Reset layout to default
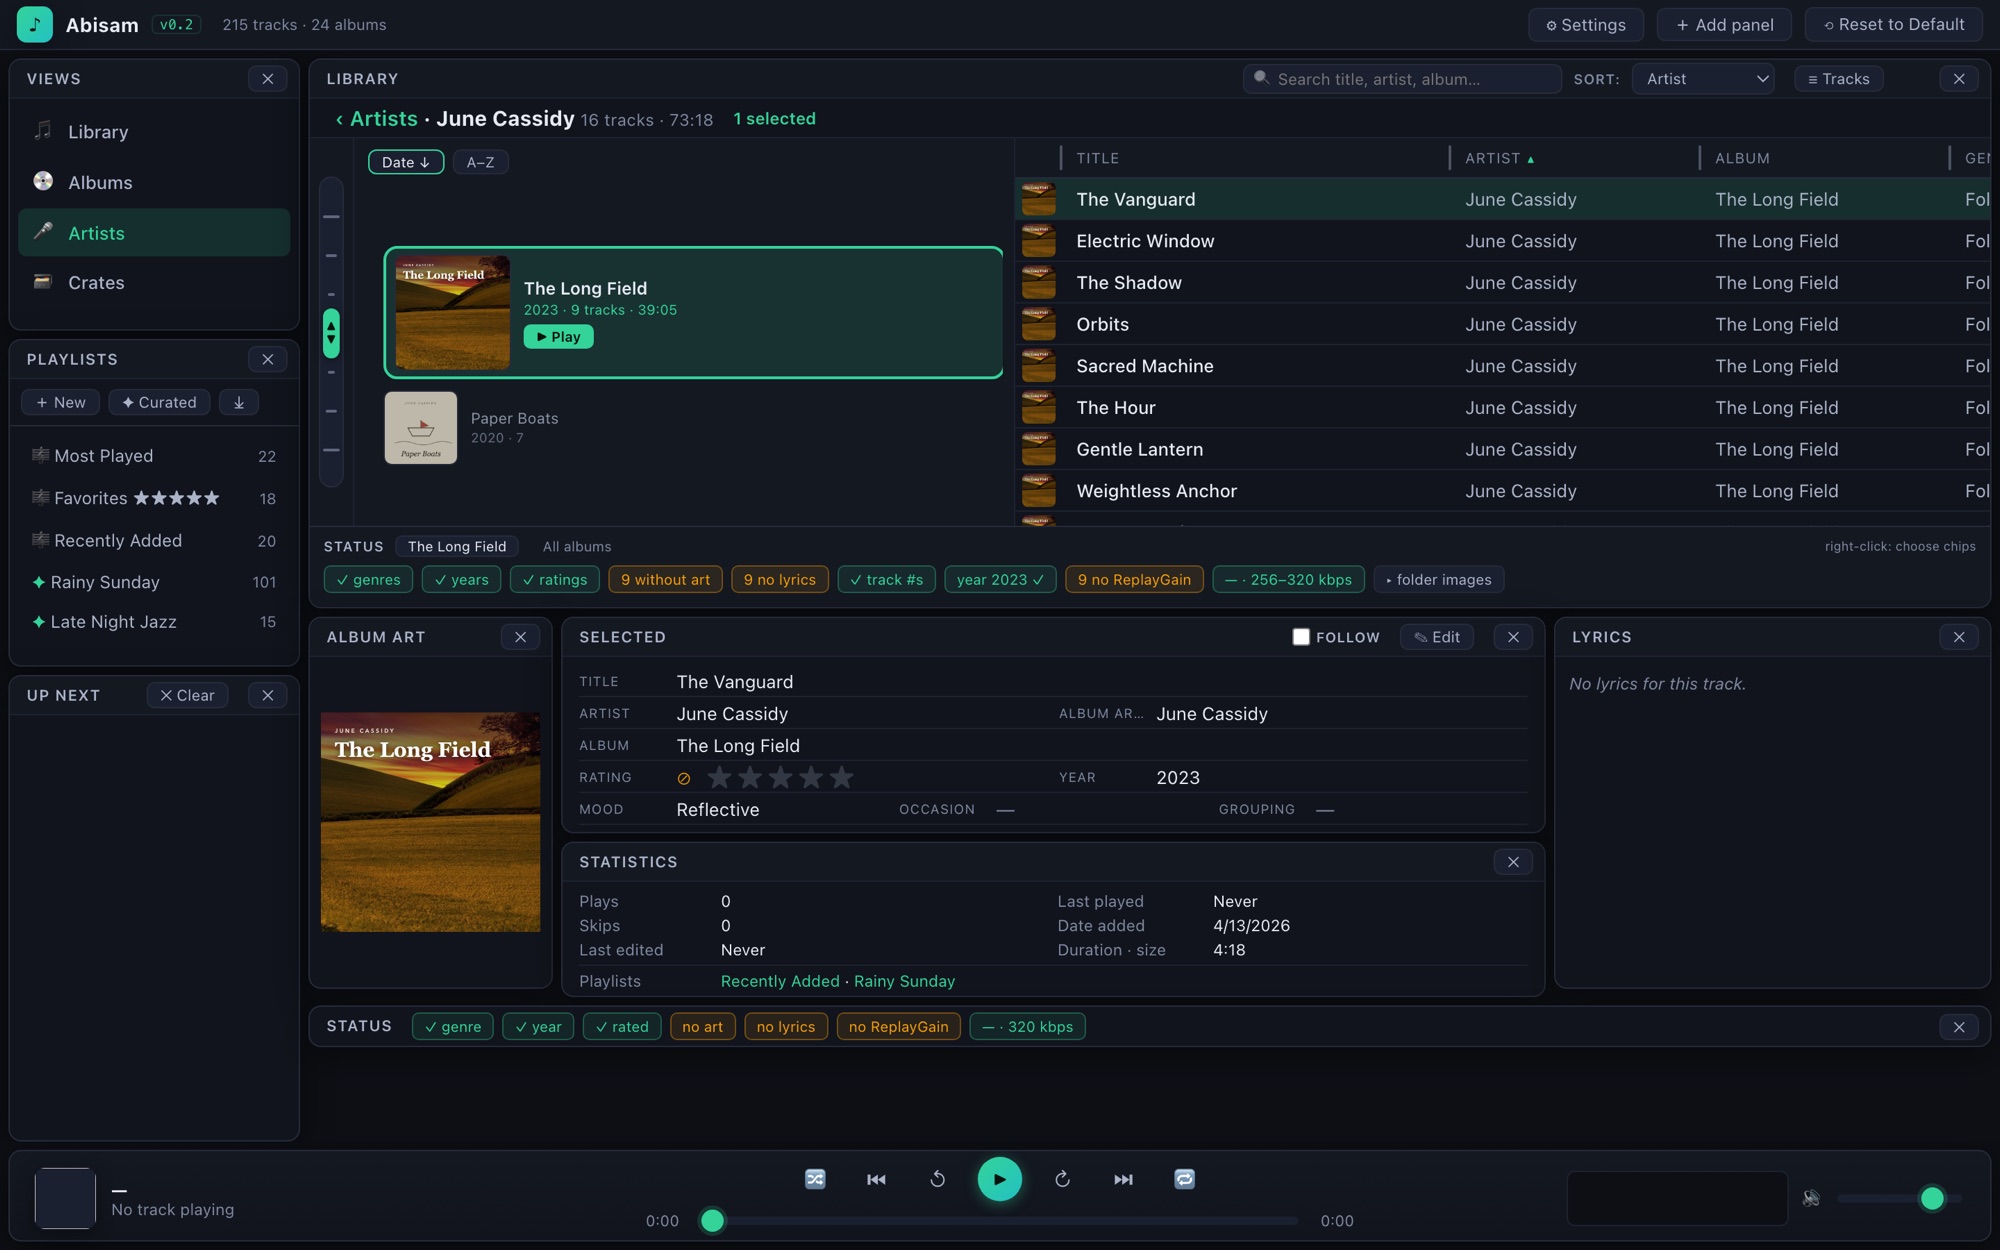 pos(1893,25)
